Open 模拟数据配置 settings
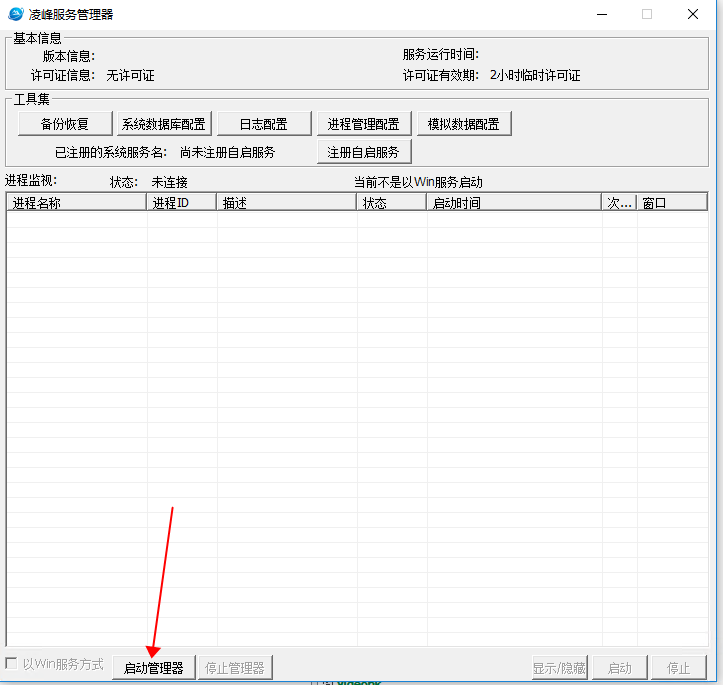 (464, 124)
